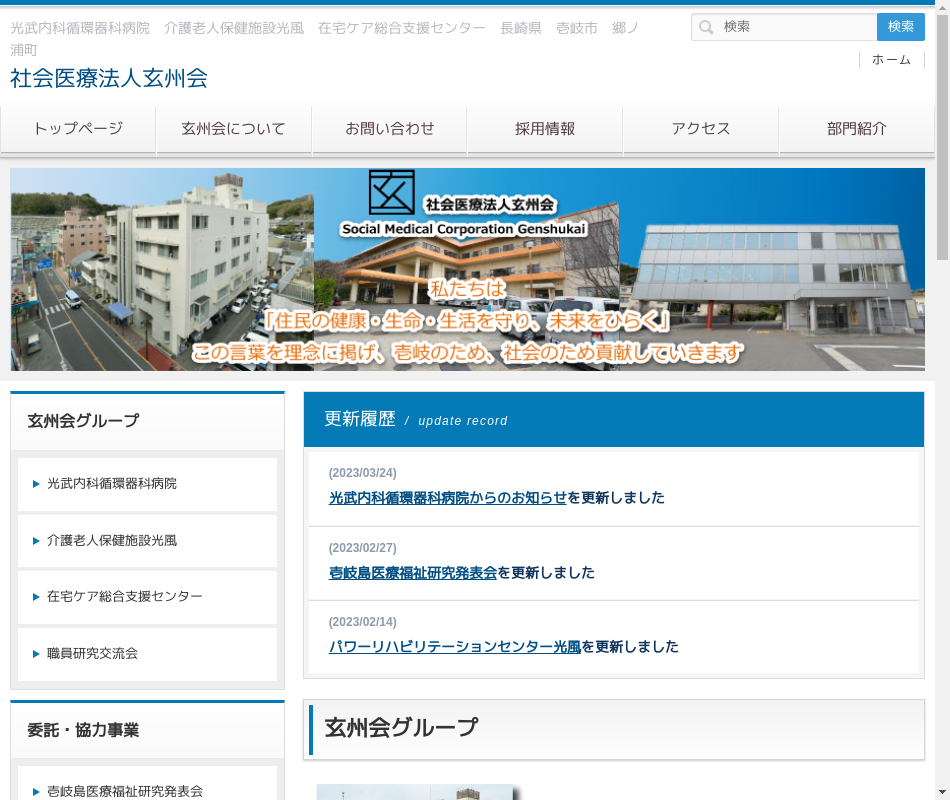Navigate to お問い合わせ page
The image size is (950, 800).
tap(389, 129)
